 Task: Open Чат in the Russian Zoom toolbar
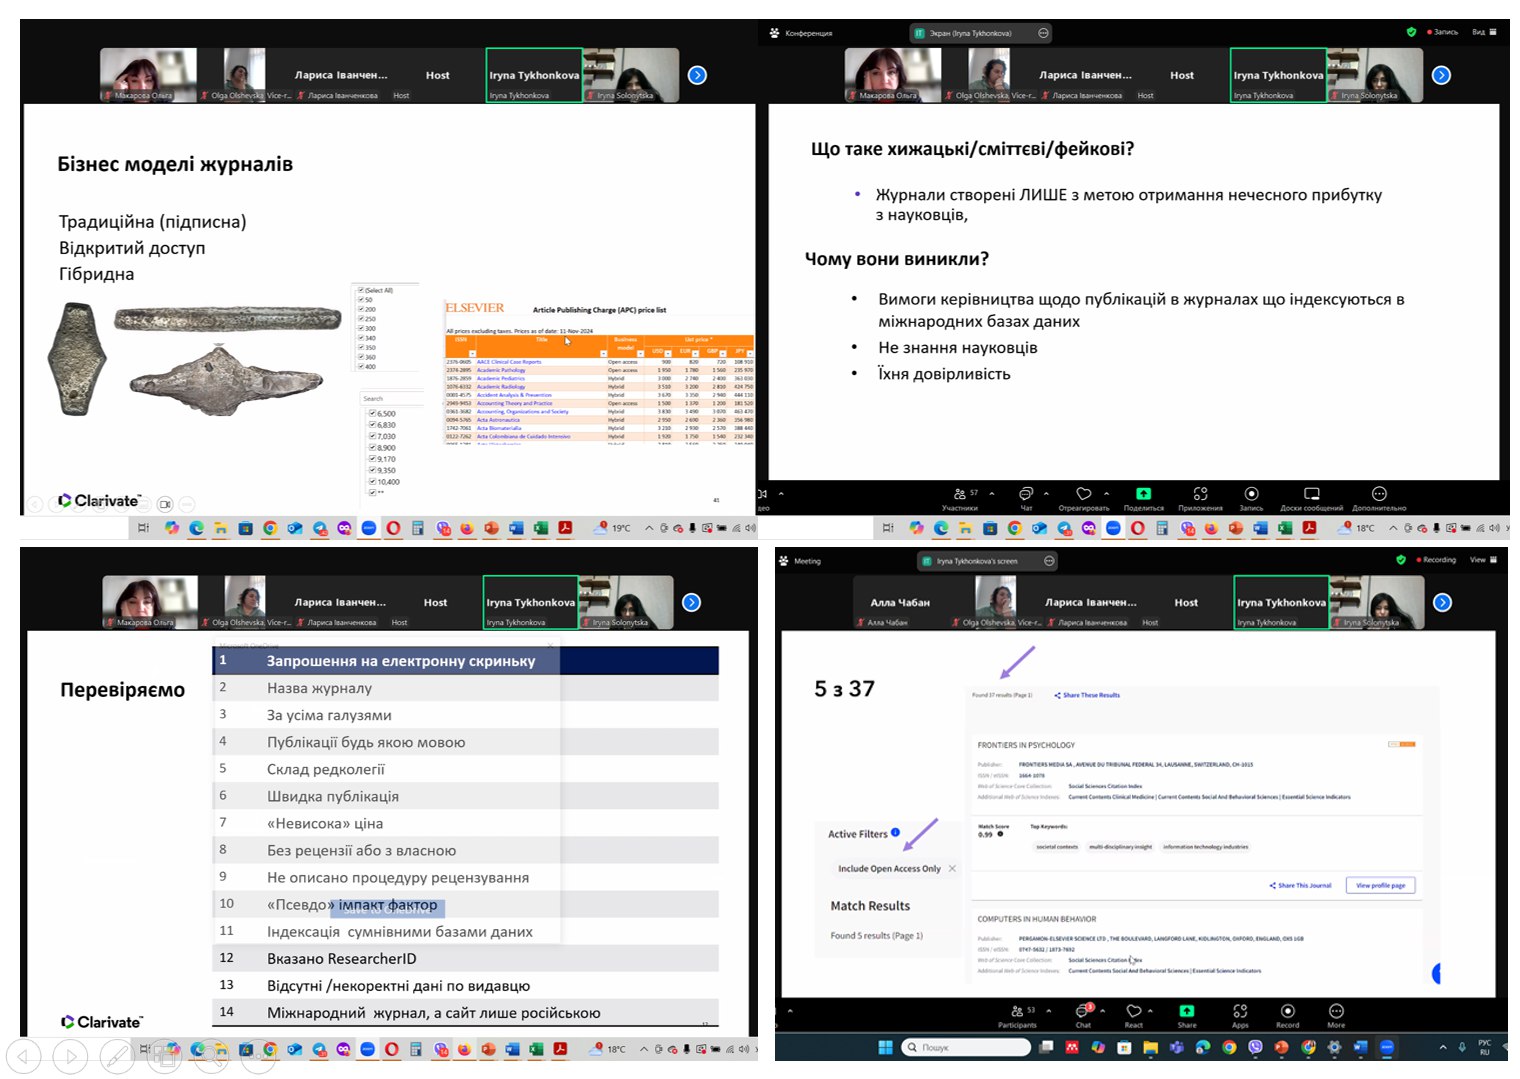(1026, 498)
